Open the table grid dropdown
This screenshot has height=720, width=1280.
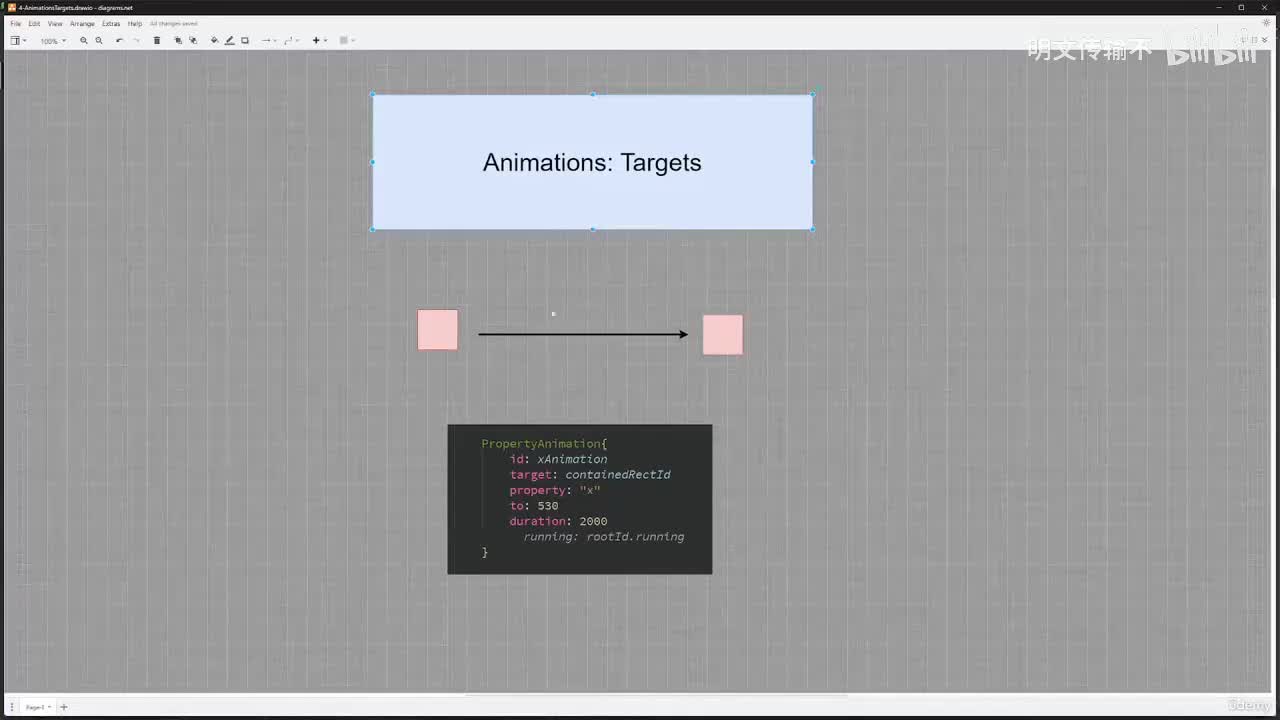click(347, 40)
